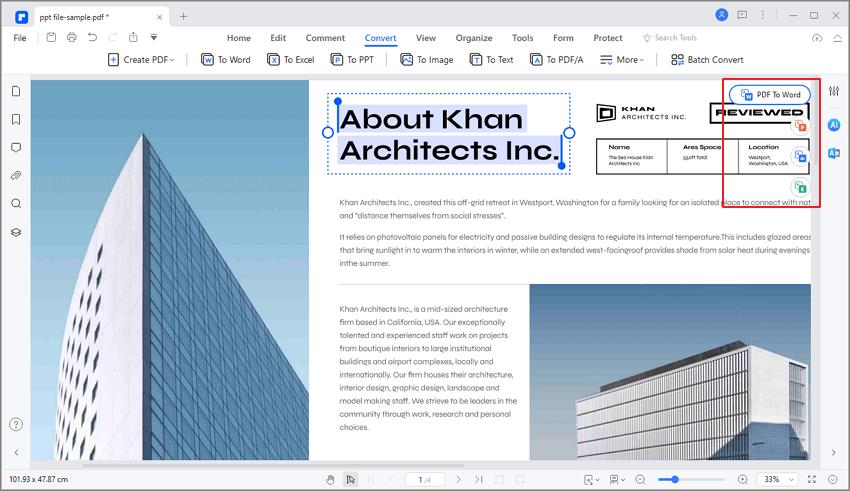The height and width of the screenshot is (491, 850).
Task: Click the zoom in button
Action: click(743, 480)
